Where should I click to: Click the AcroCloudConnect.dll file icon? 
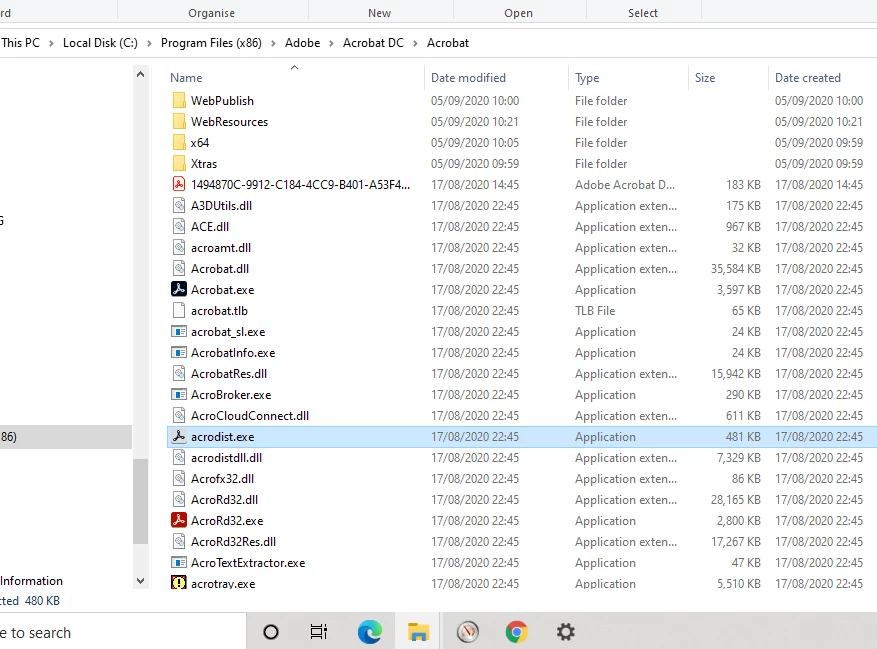179,415
